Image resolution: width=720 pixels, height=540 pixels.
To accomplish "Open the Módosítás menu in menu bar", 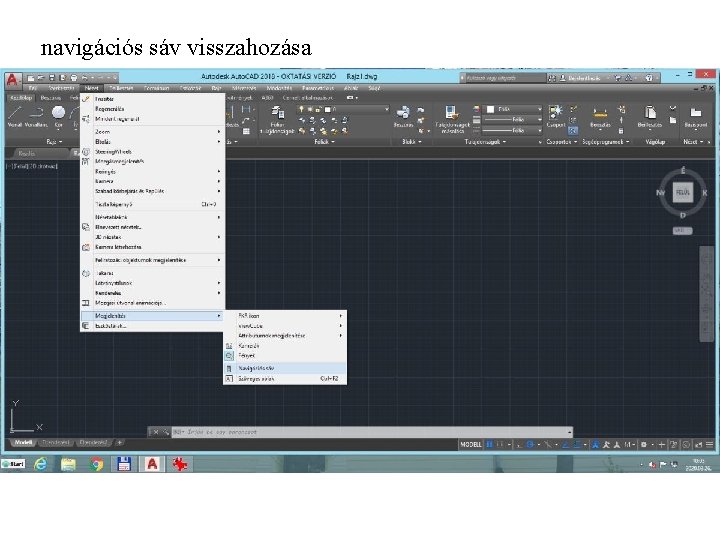I will click(279, 88).
